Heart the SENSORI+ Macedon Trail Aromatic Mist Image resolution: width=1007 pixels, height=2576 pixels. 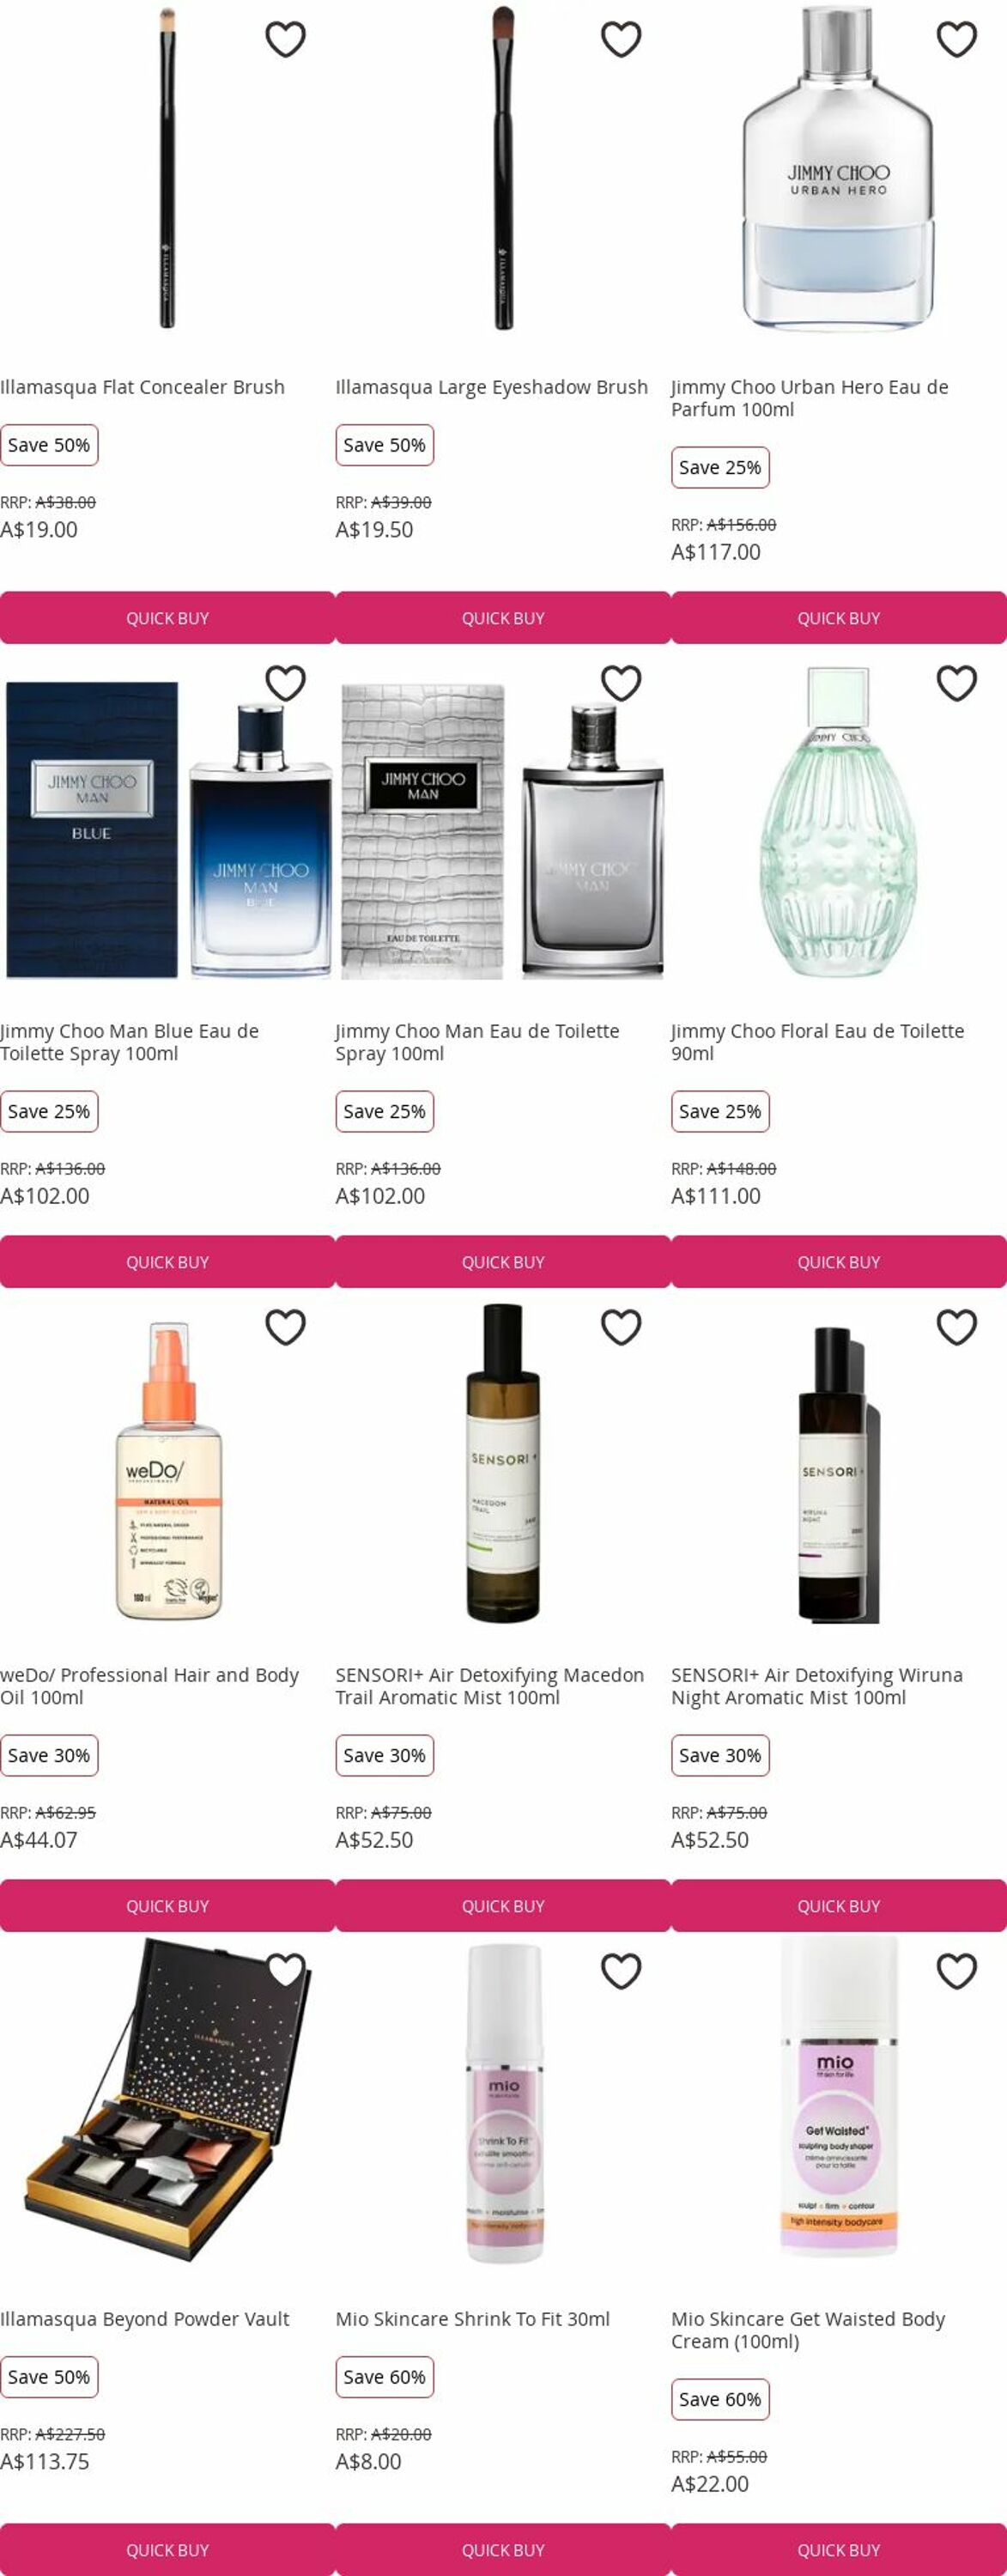tap(620, 1328)
